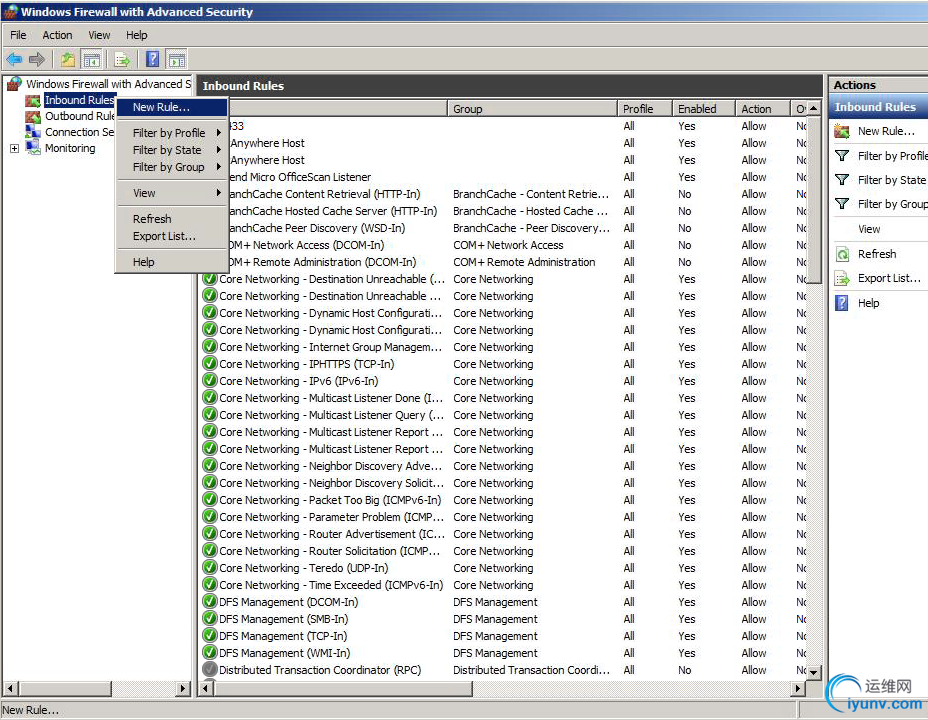Open the Filter by Group submenu

click(x=170, y=167)
